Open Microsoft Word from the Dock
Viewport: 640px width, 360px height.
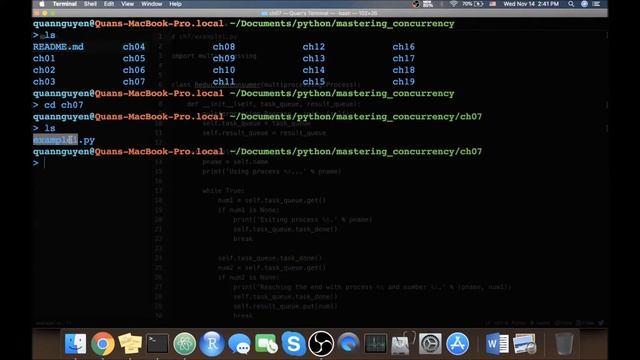tap(497, 343)
